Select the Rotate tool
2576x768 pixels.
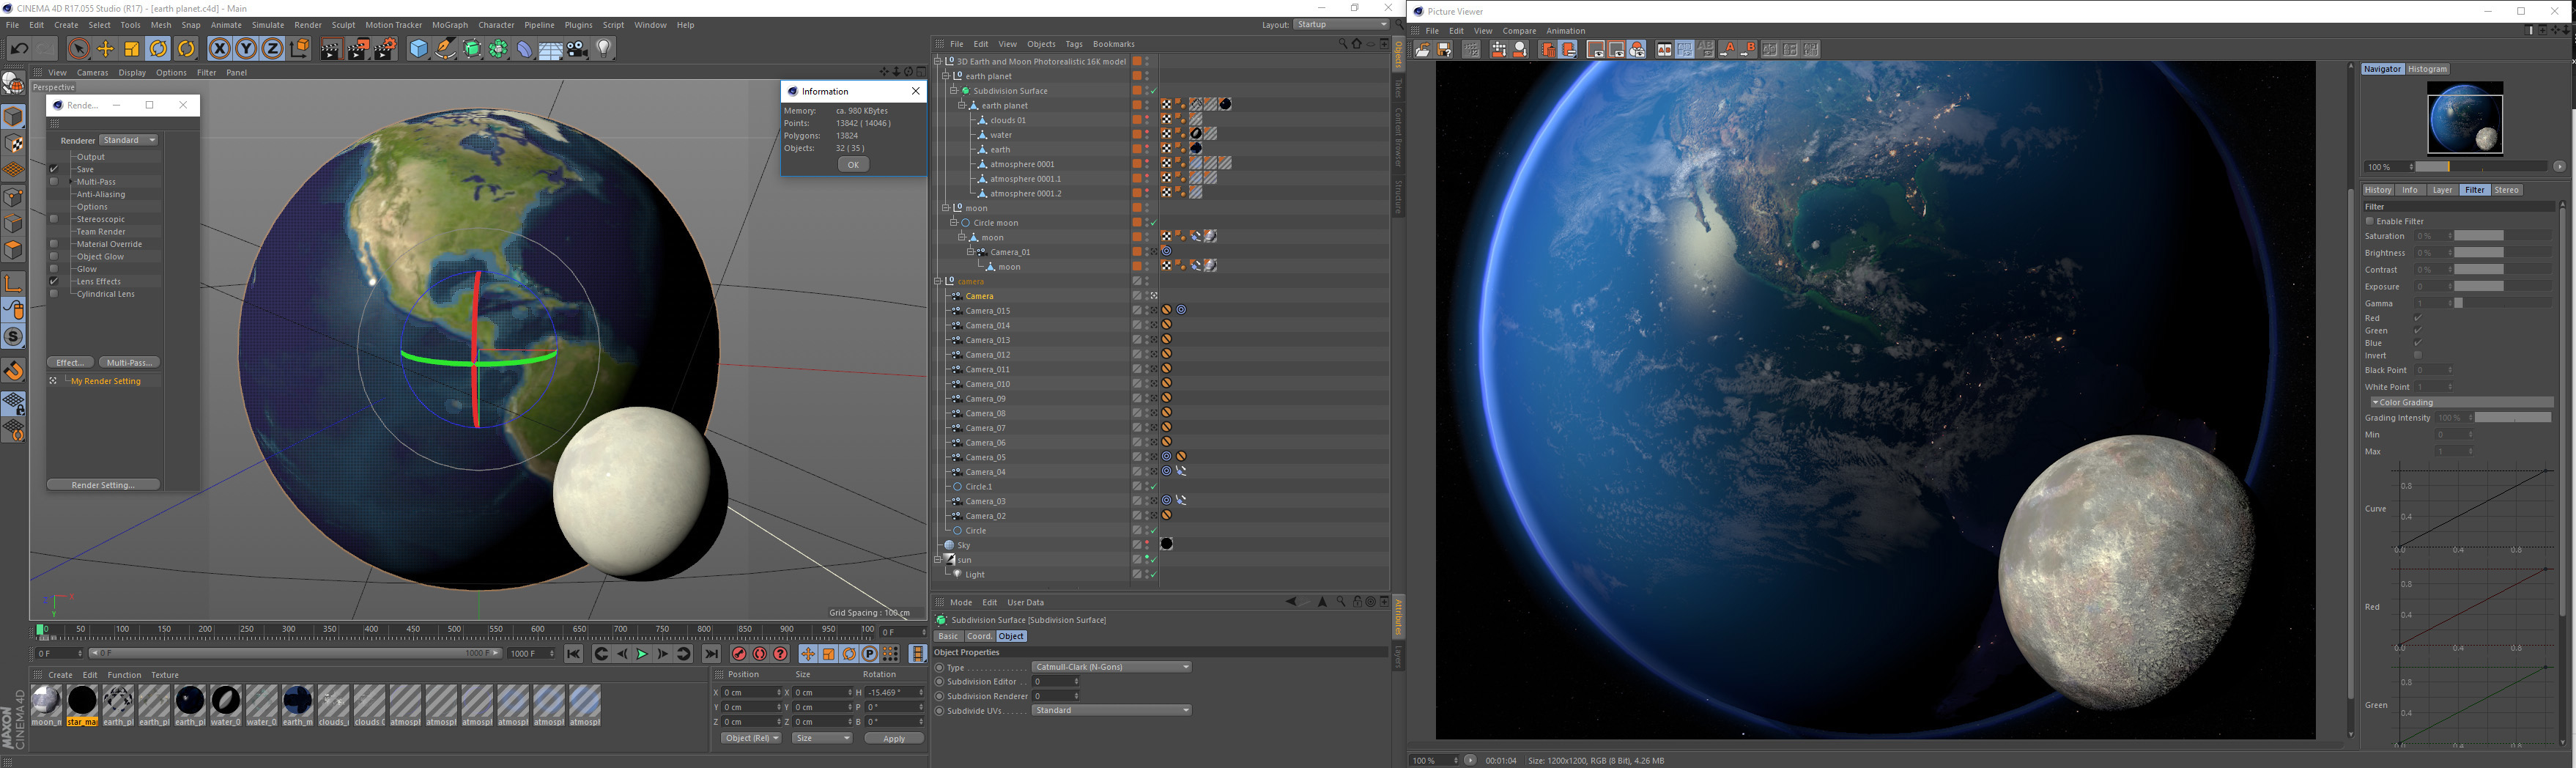coord(158,48)
